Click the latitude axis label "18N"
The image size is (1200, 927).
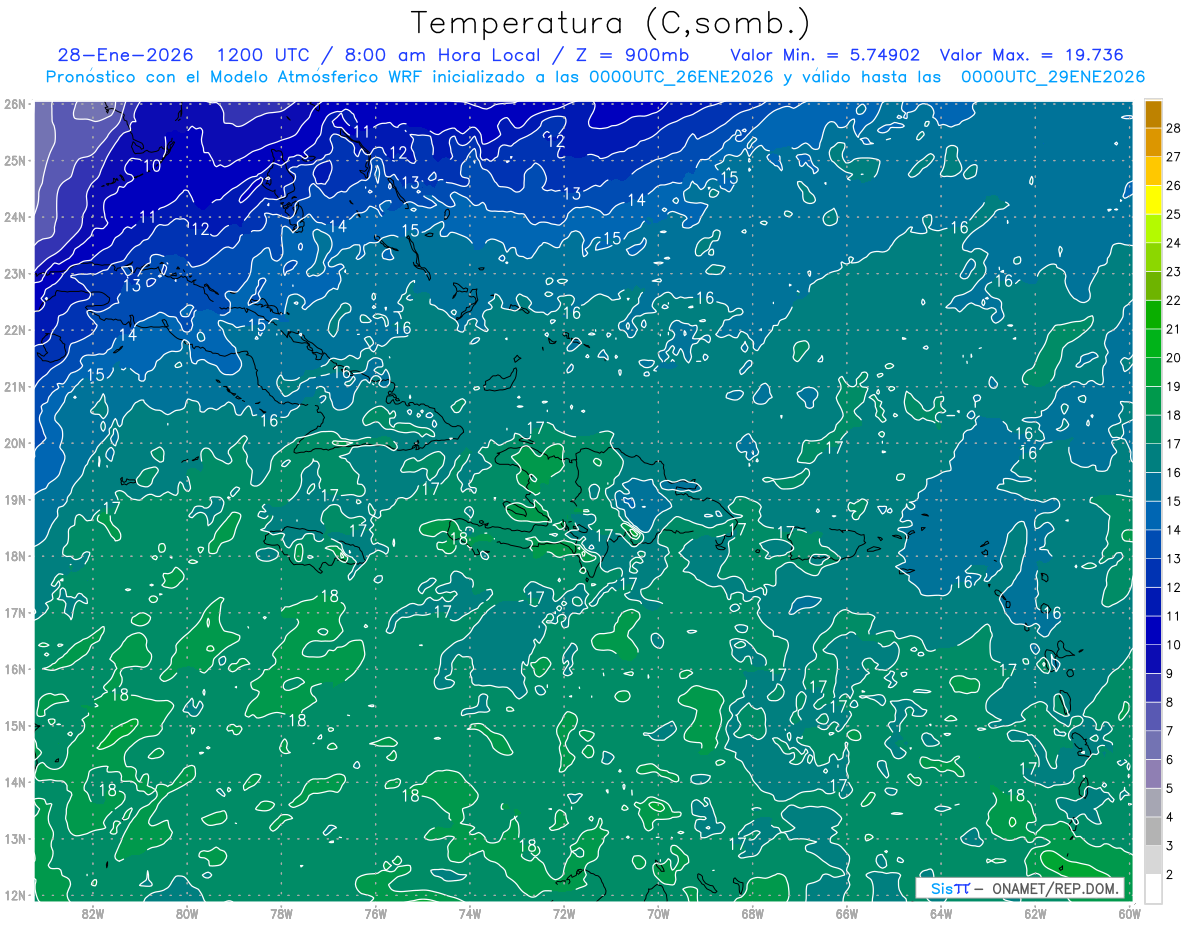[x=15, y=556]
